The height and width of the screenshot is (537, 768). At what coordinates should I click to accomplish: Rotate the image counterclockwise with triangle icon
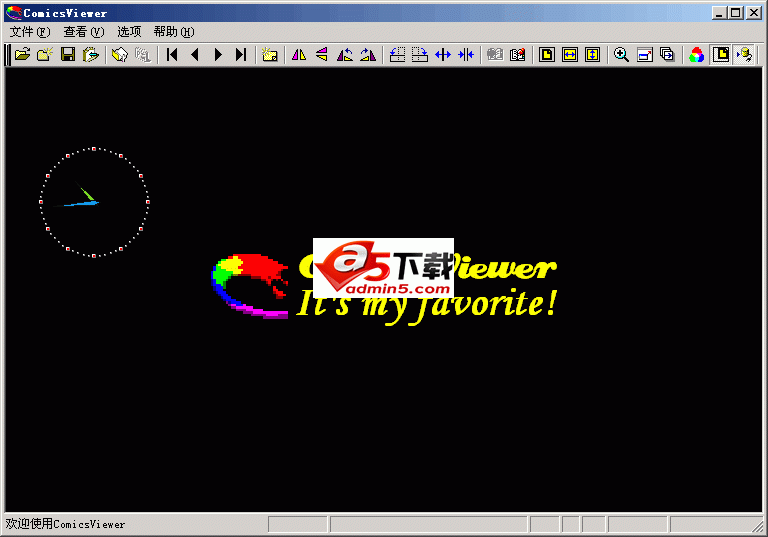(x=345, y=54)
